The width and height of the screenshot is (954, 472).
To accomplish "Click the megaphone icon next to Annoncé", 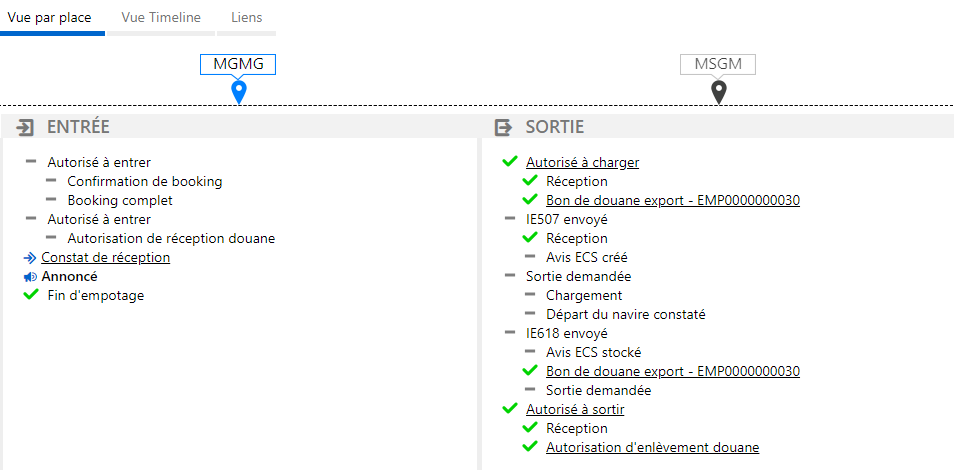I will click(30, 277).
